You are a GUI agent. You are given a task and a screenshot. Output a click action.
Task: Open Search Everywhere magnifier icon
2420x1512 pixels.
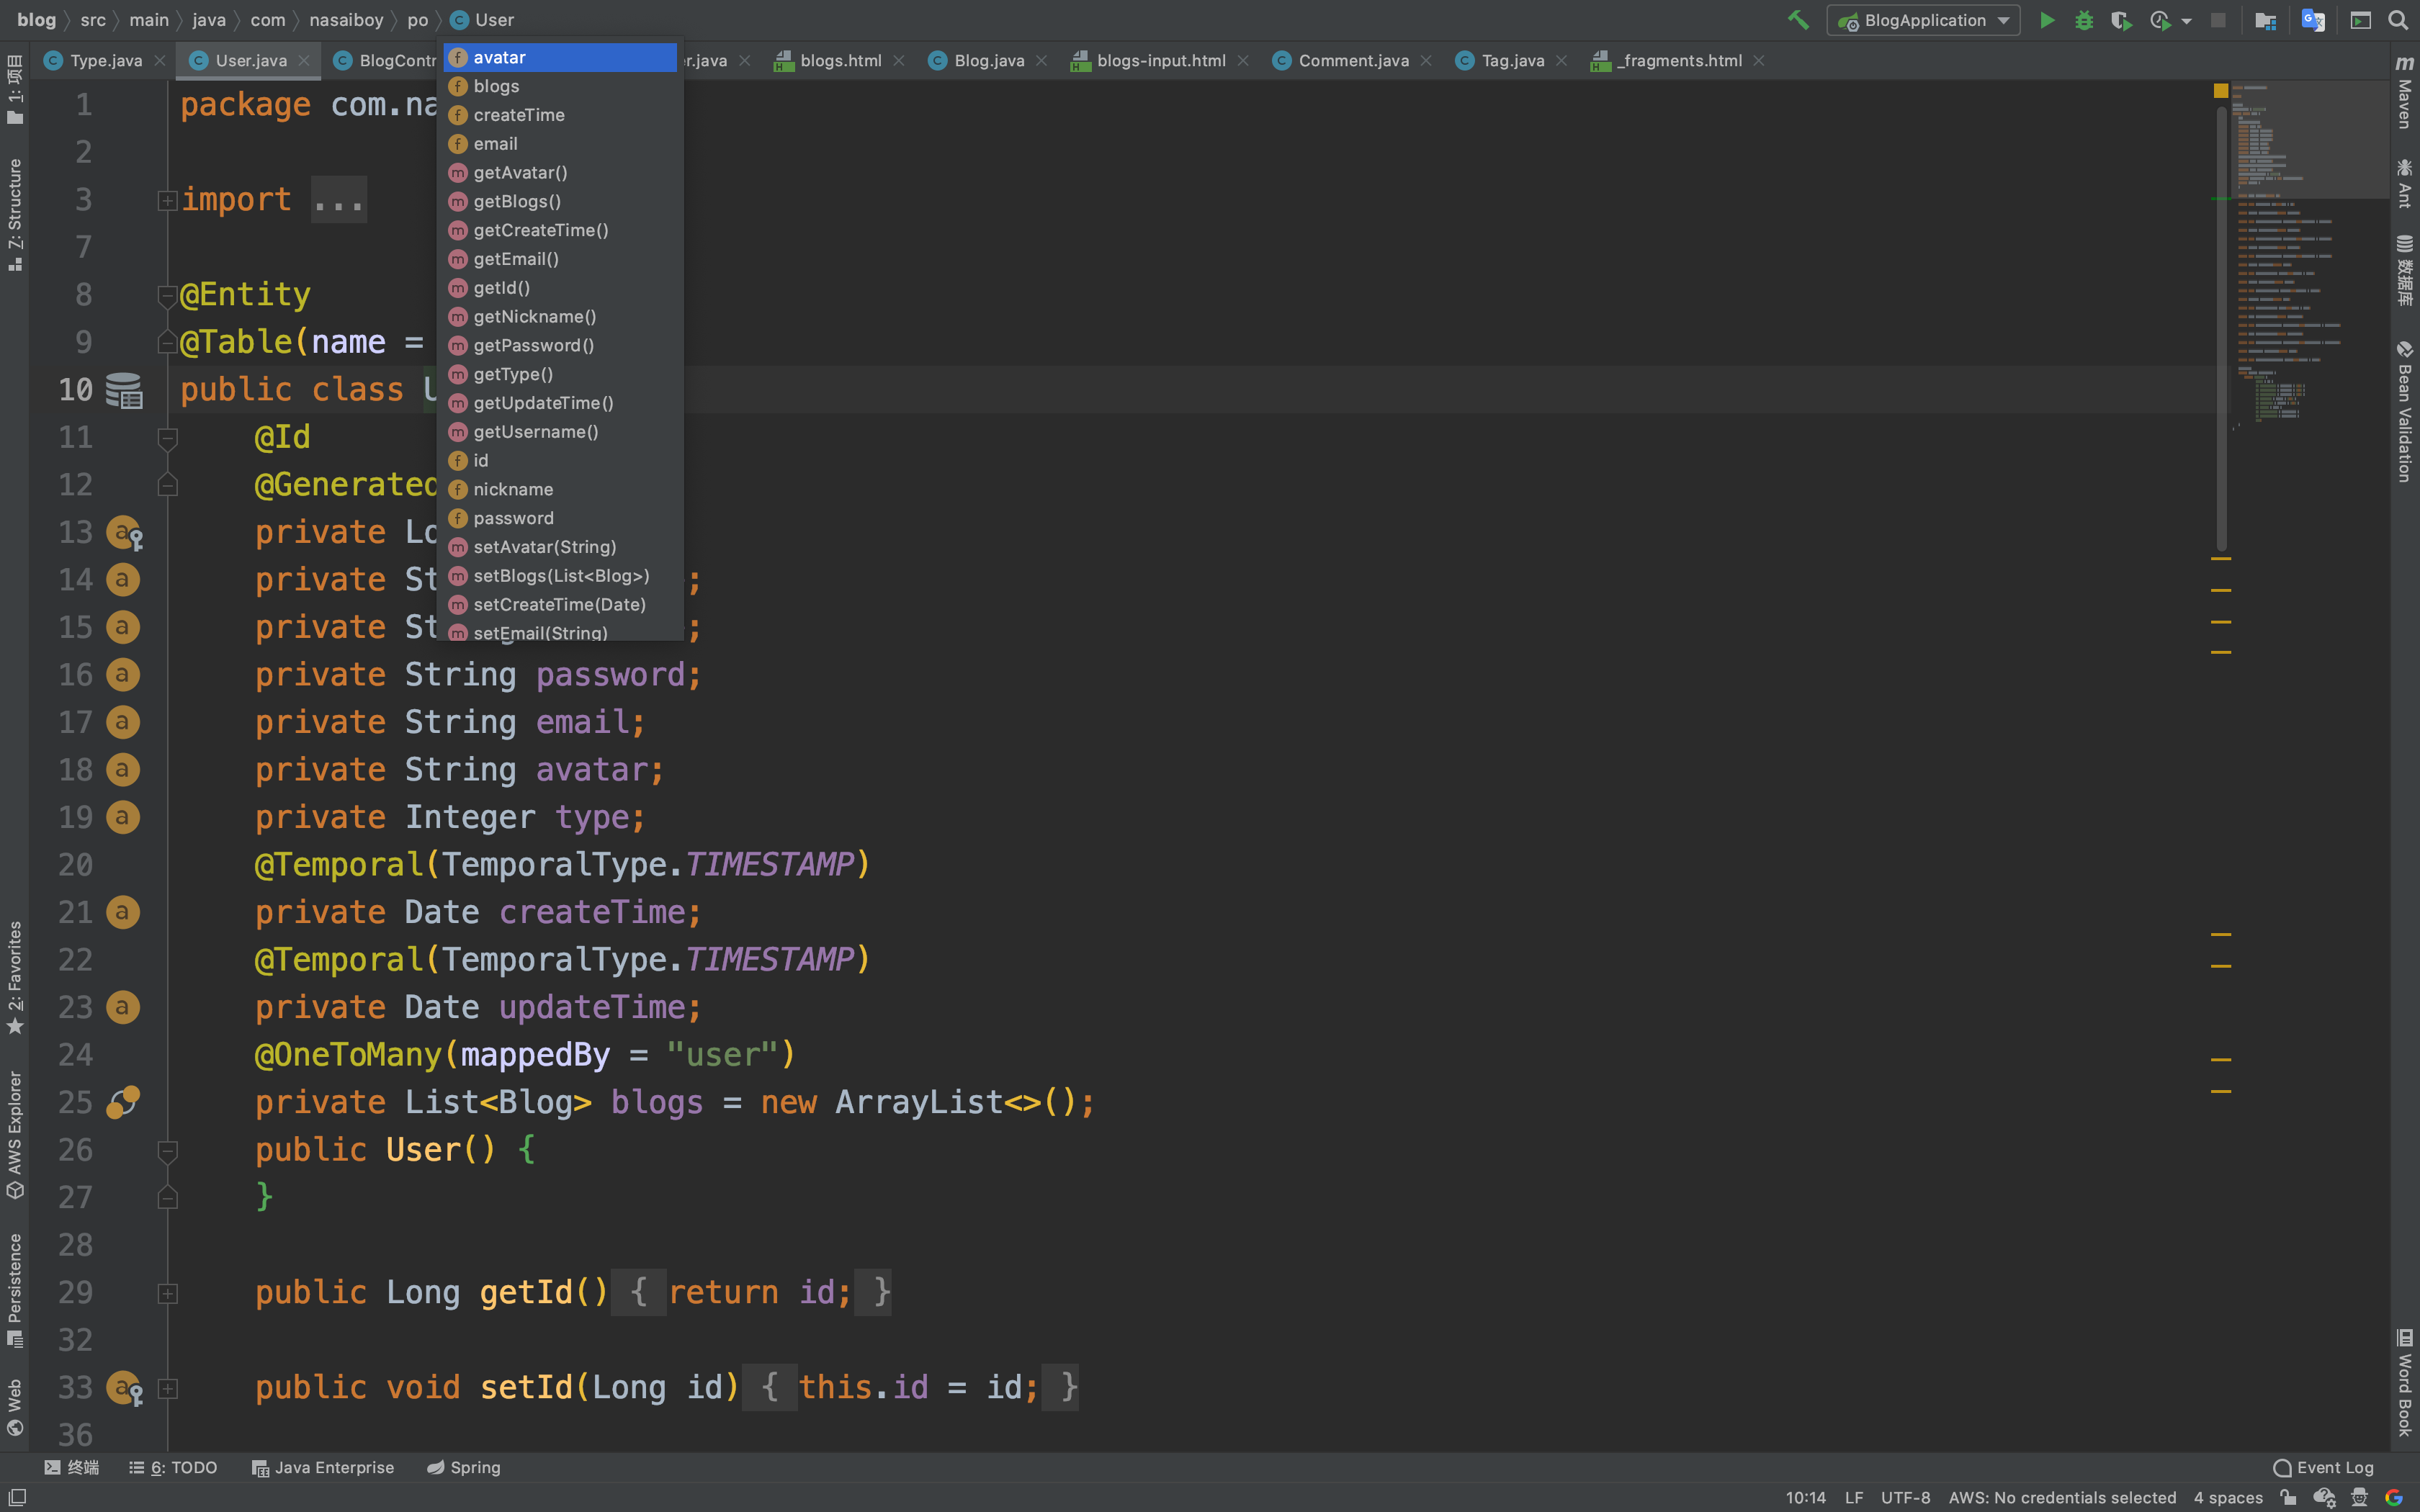(2398, 20)
